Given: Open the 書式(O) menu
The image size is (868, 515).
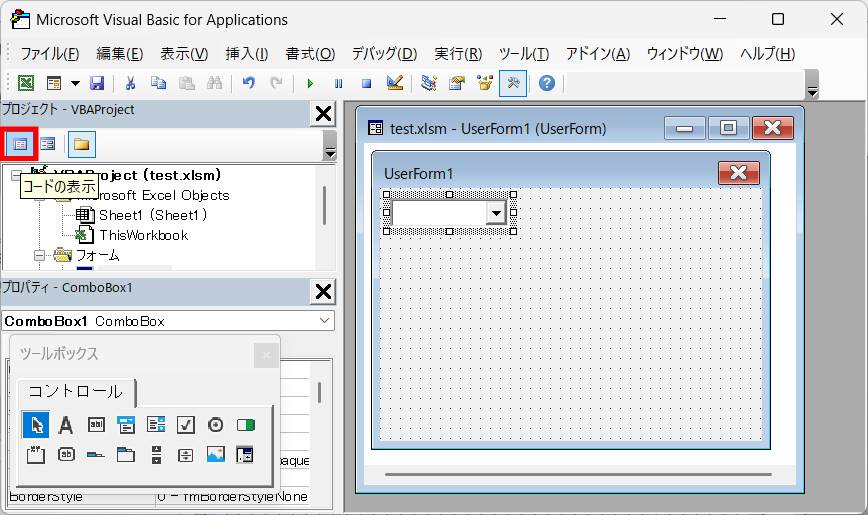Looking at the screenshot, I should click(310, 54).
